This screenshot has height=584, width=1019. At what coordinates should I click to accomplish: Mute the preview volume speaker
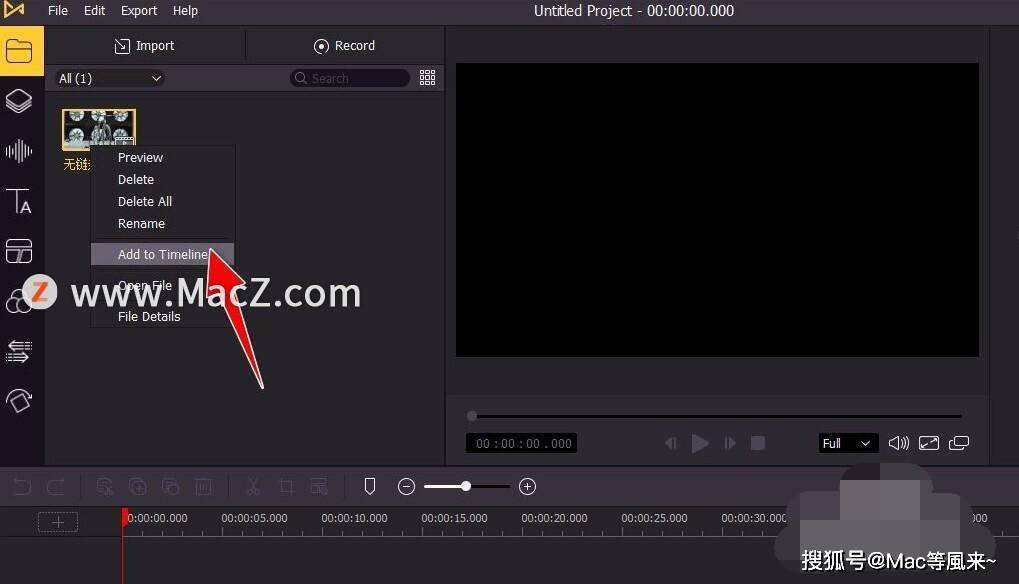(x=899, y=443)
